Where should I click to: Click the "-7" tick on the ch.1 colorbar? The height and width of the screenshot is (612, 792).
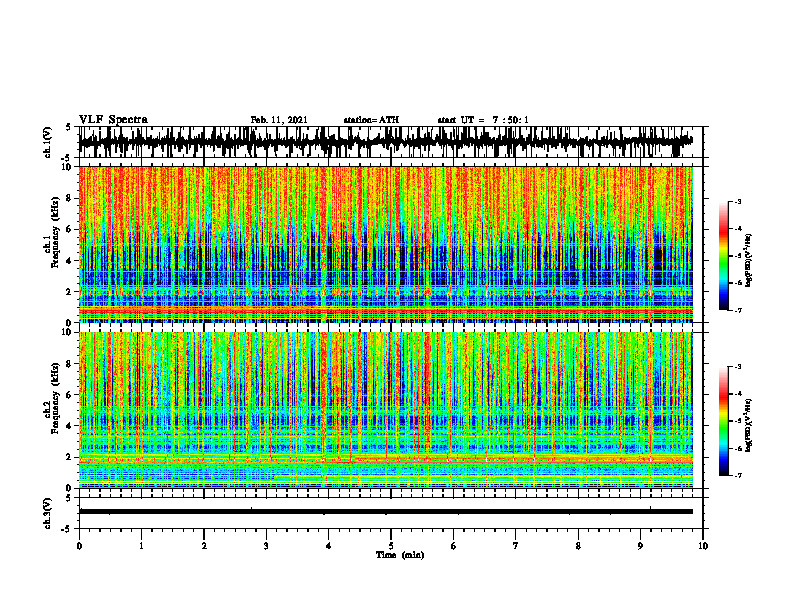pyautogui.click(x=738, y=310)
